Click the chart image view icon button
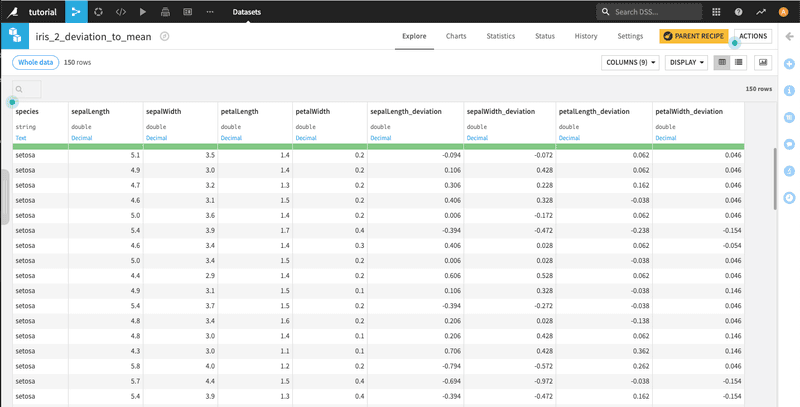This screenshot has height=407, width=800. pos(763,62)
